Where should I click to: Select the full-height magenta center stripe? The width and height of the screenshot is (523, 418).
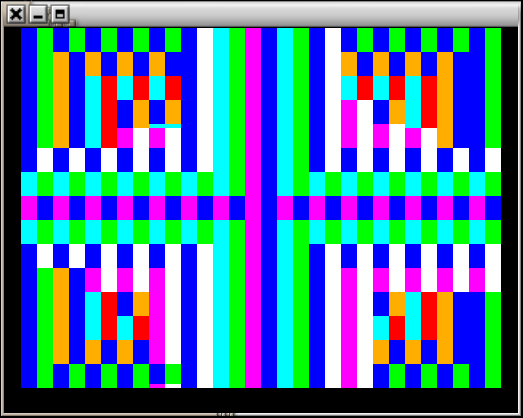tap(253, 208)
